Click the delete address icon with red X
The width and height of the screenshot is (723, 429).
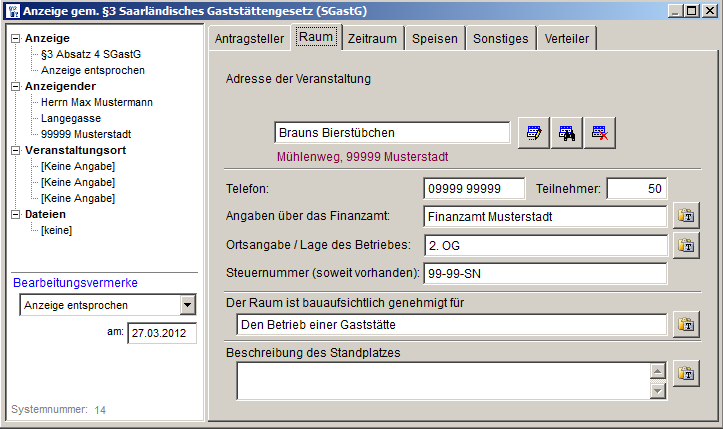600,133
